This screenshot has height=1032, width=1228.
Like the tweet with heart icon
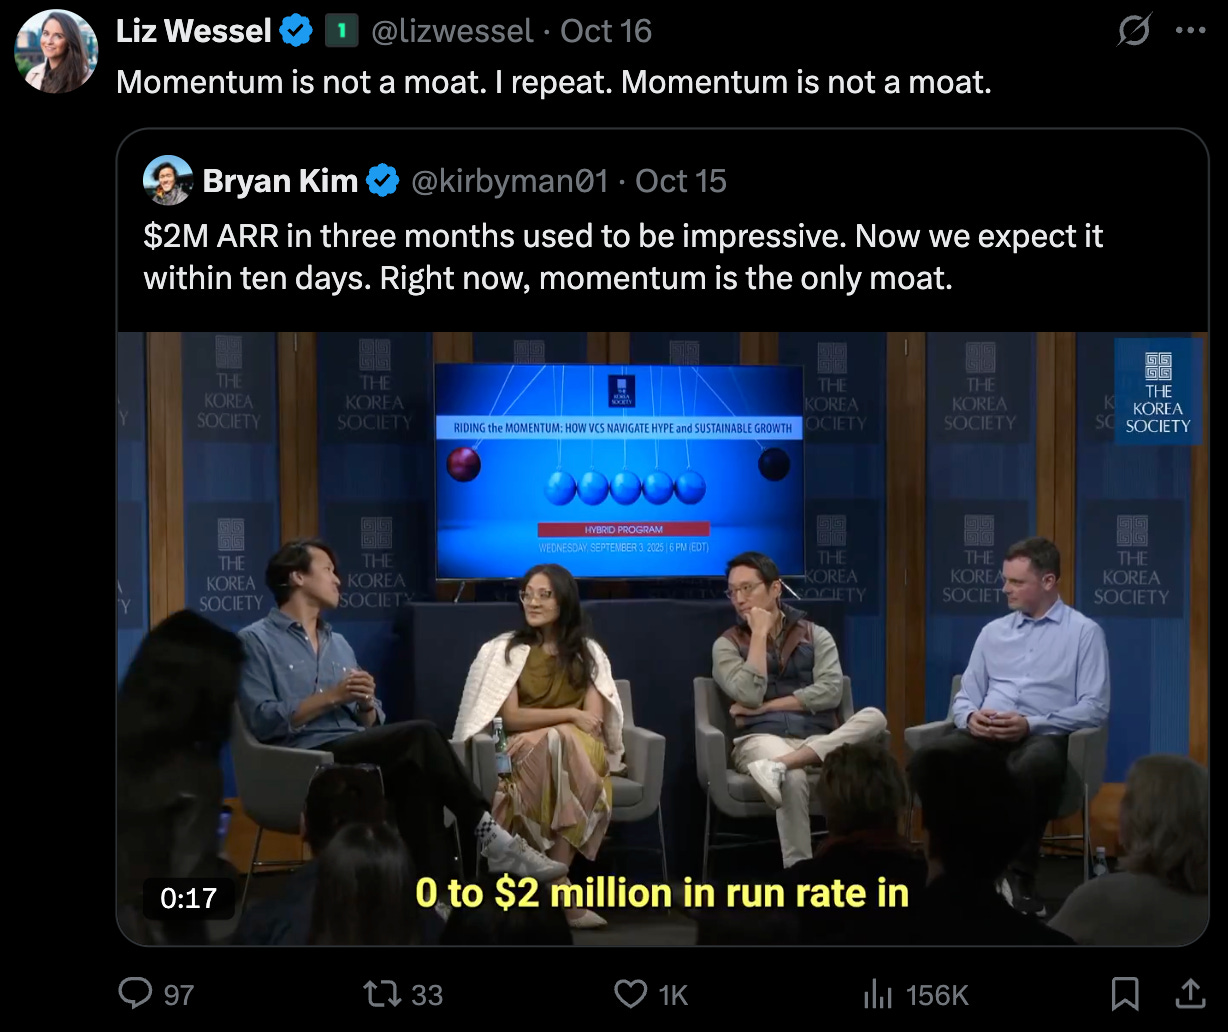point(630,993)
